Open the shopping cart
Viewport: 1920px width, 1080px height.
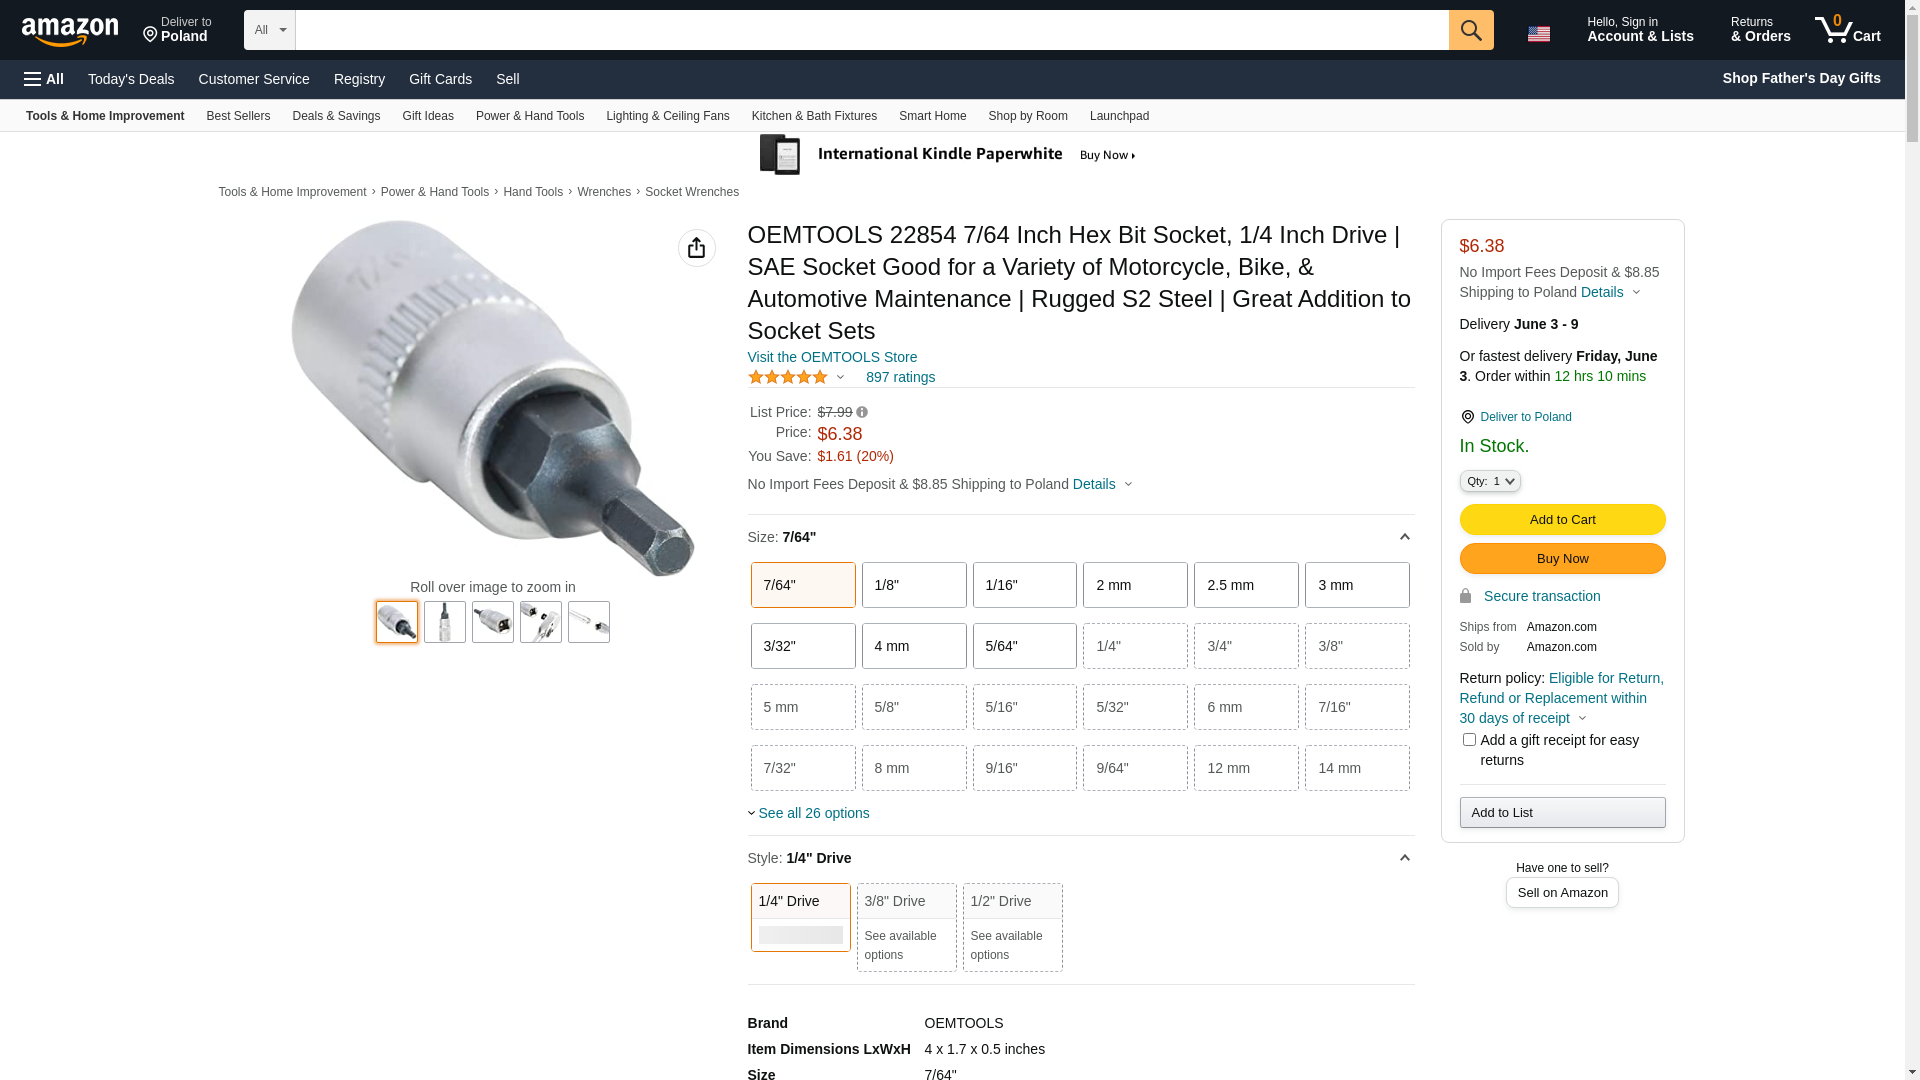pyautogui.click(x=1847, y=30)
